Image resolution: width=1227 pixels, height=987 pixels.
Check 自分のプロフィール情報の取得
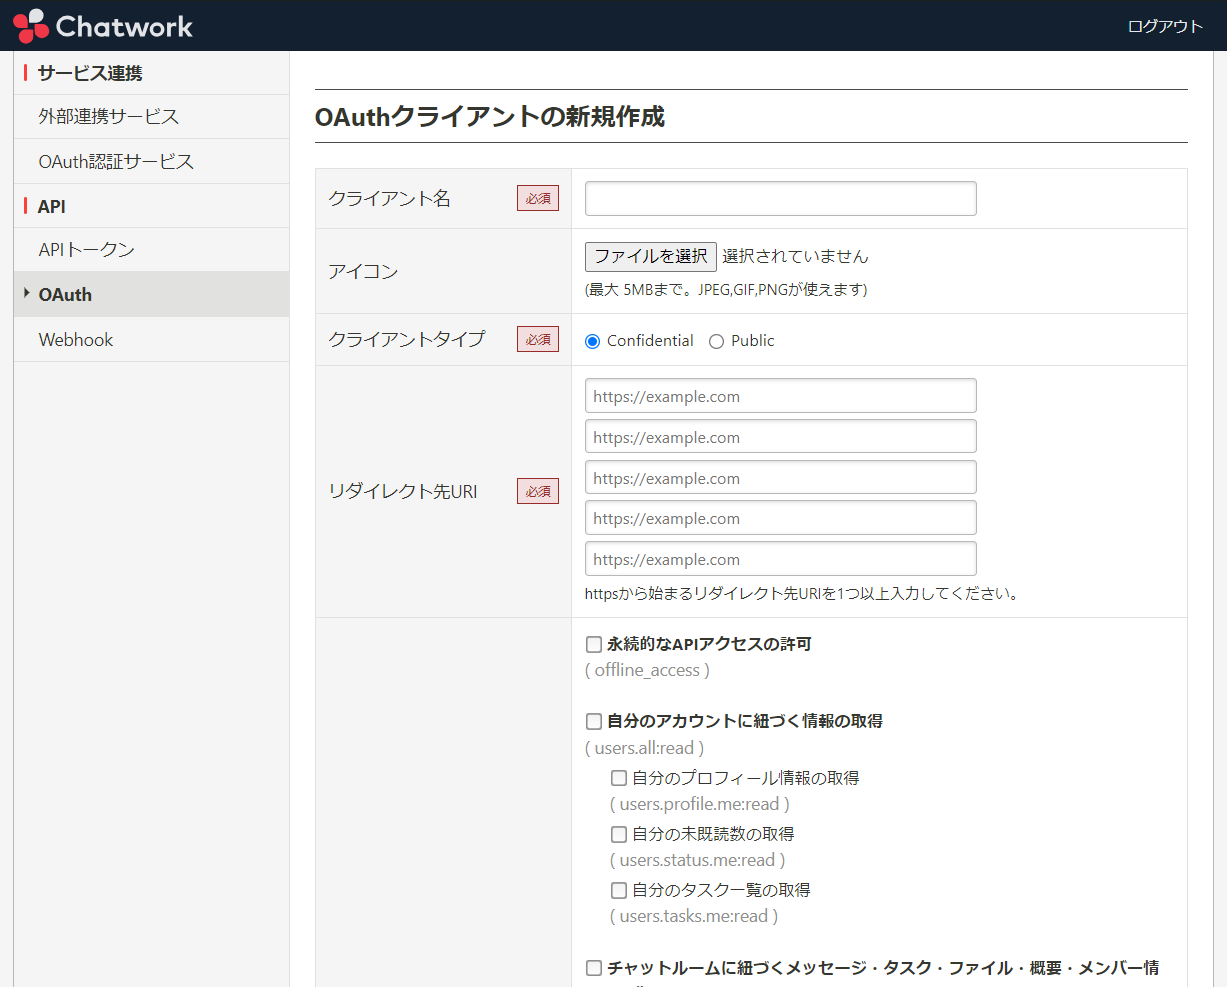pyautogui.click(x=619, y=778)
